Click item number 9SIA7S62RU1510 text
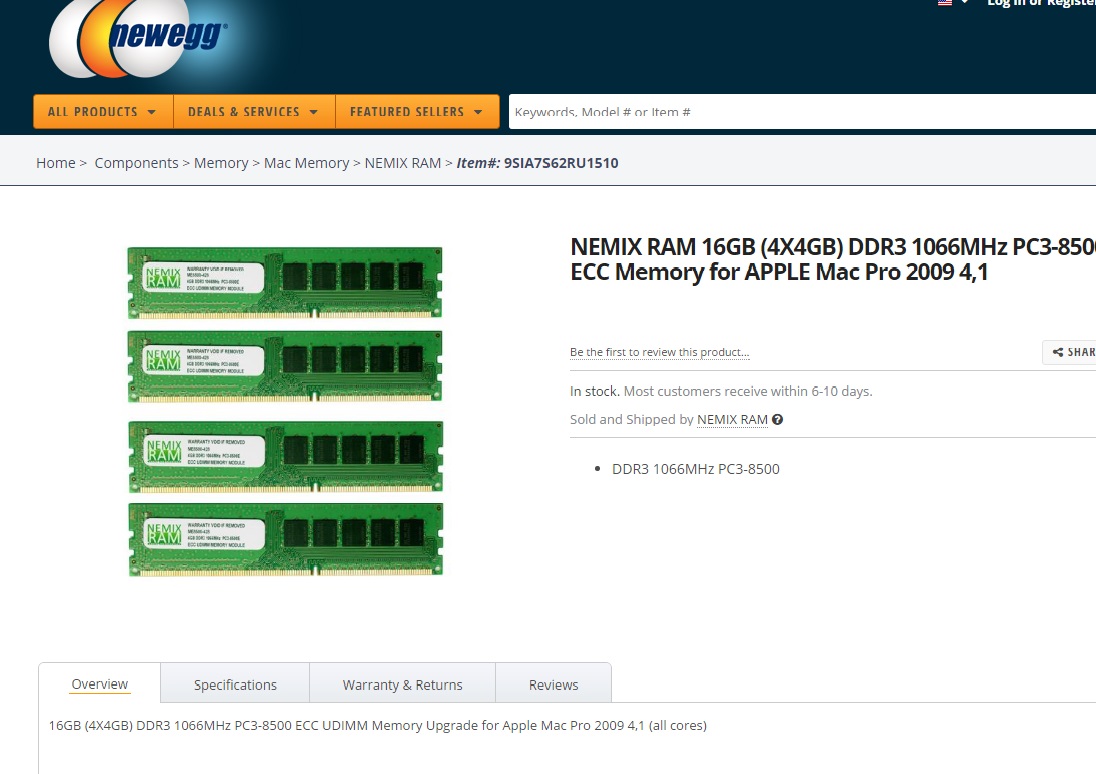The image size is (1096, 774). [x=561, y=163]
